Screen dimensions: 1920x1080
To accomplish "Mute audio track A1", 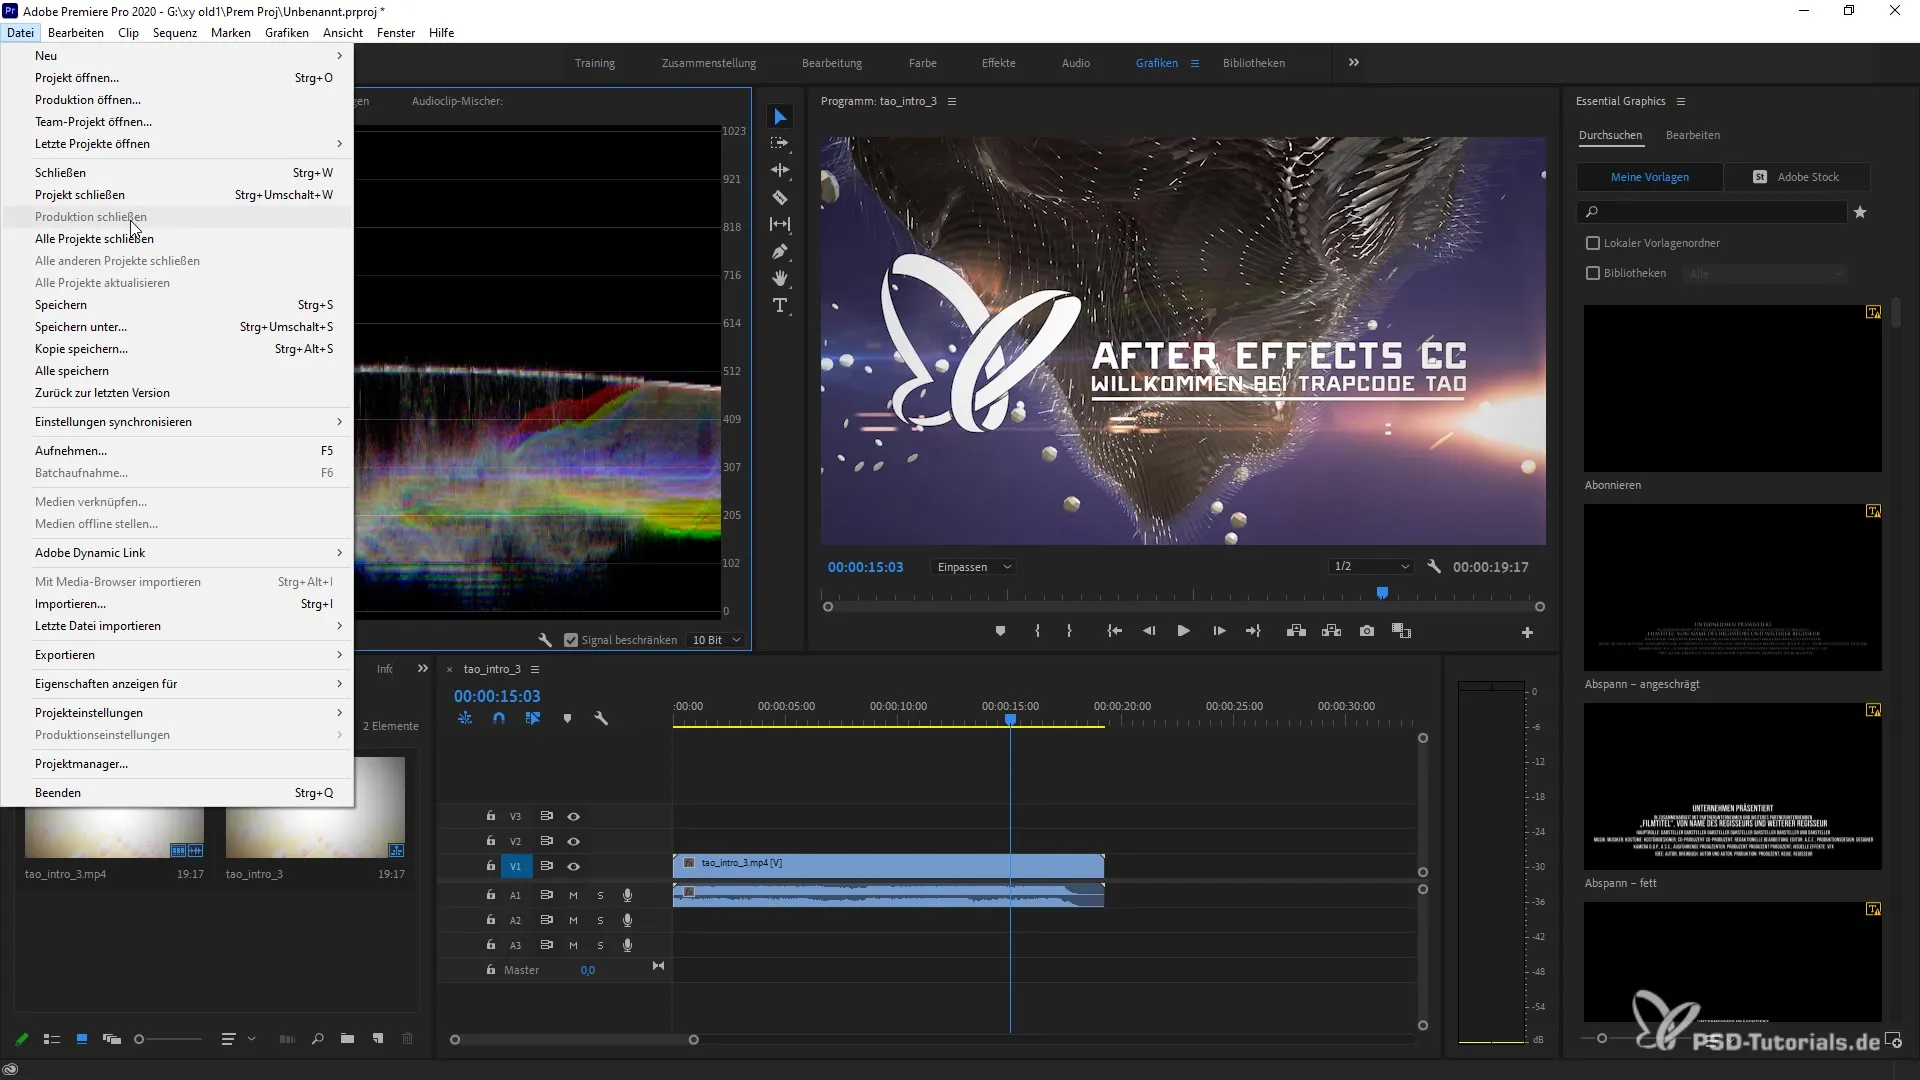I will [x=573, y=895].
